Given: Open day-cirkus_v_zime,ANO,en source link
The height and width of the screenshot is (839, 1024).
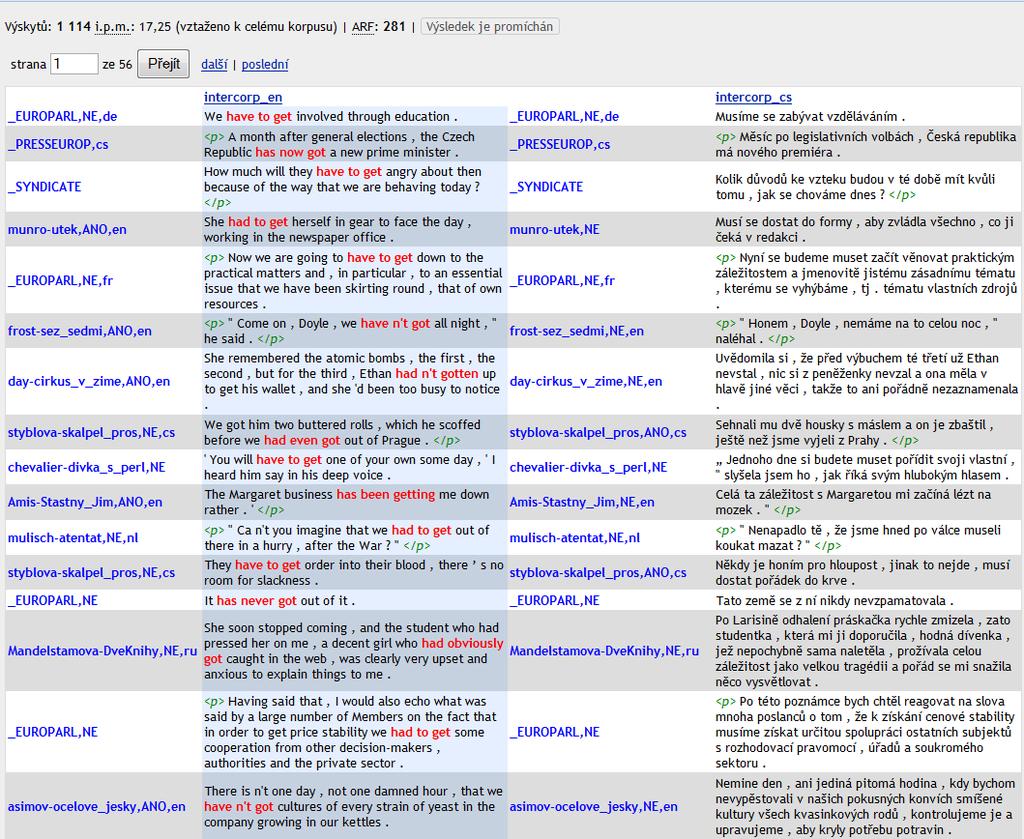Looking at the screenshot, I should [89, 381].
